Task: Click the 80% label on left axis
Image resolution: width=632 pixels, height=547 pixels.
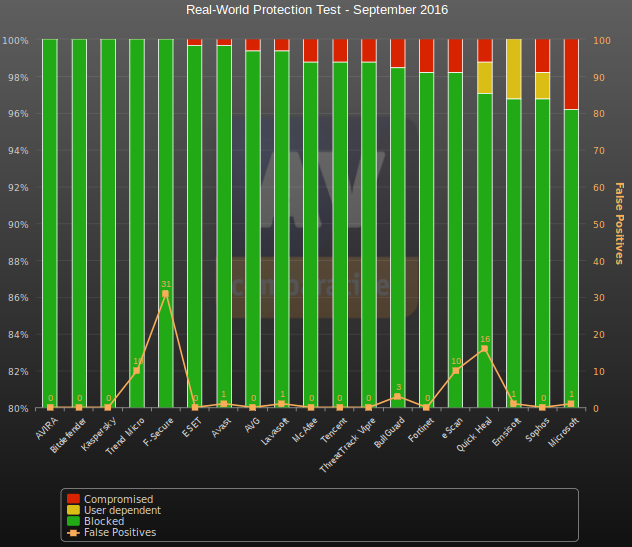Action: coord(18,408)
